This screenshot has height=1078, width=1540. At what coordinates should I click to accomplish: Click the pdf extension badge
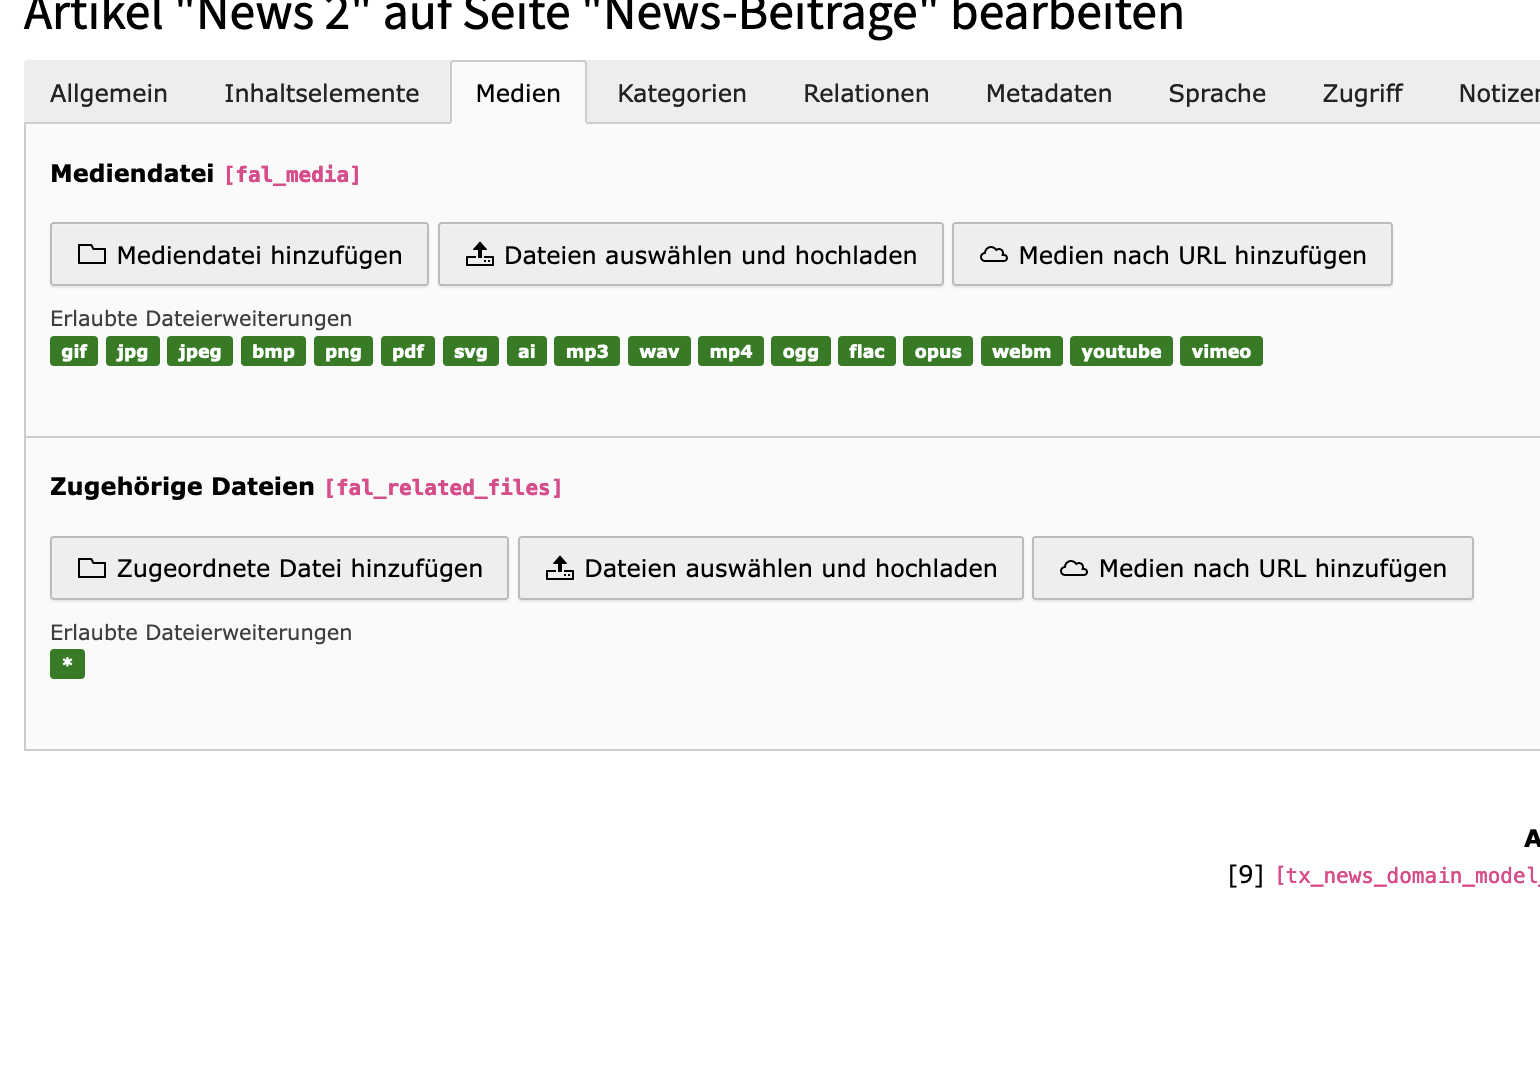(x=408, y=351)
